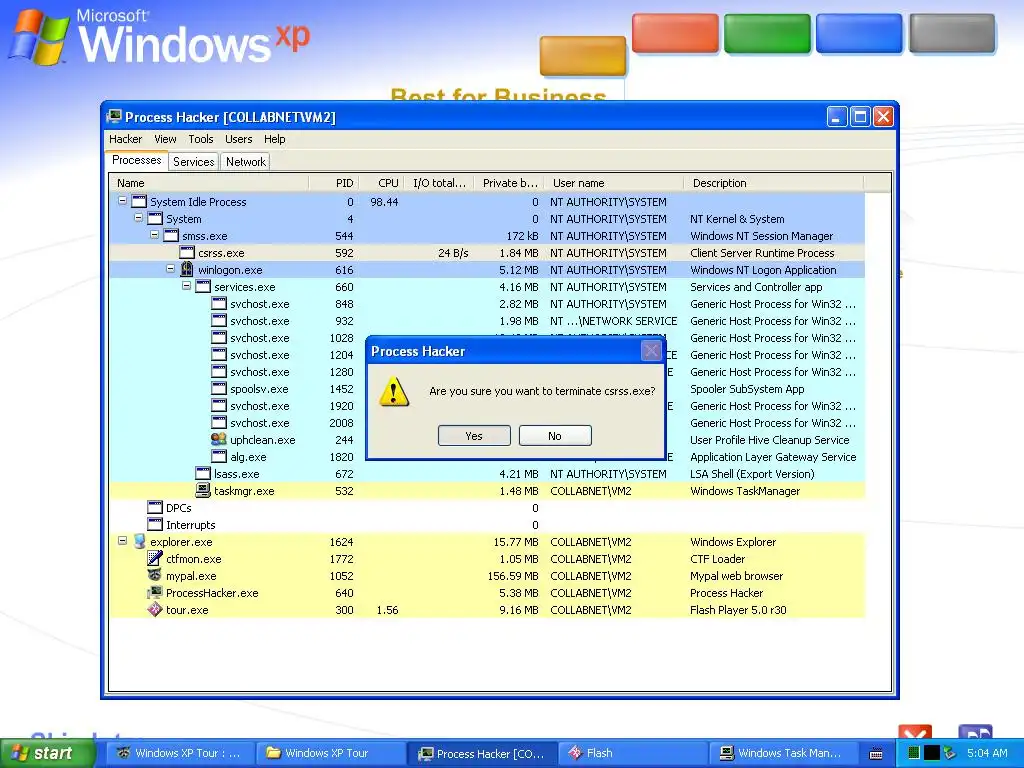Click the taskmgr.exe process icon
Image resolution: width=1024 pixels, height=768 pixels.
203,490
